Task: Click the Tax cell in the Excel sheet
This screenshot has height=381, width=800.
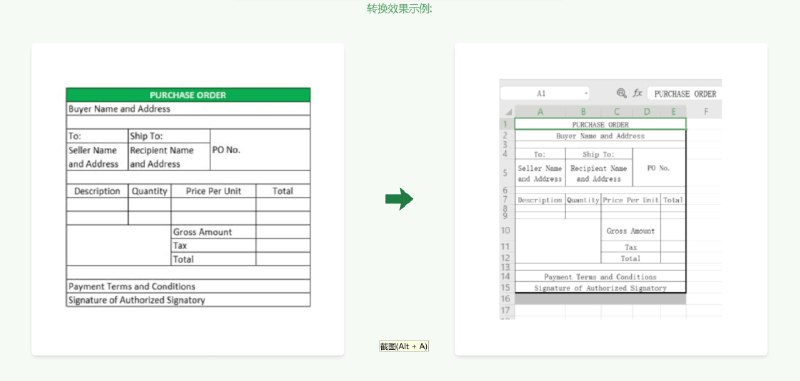Action: [631, 247]
